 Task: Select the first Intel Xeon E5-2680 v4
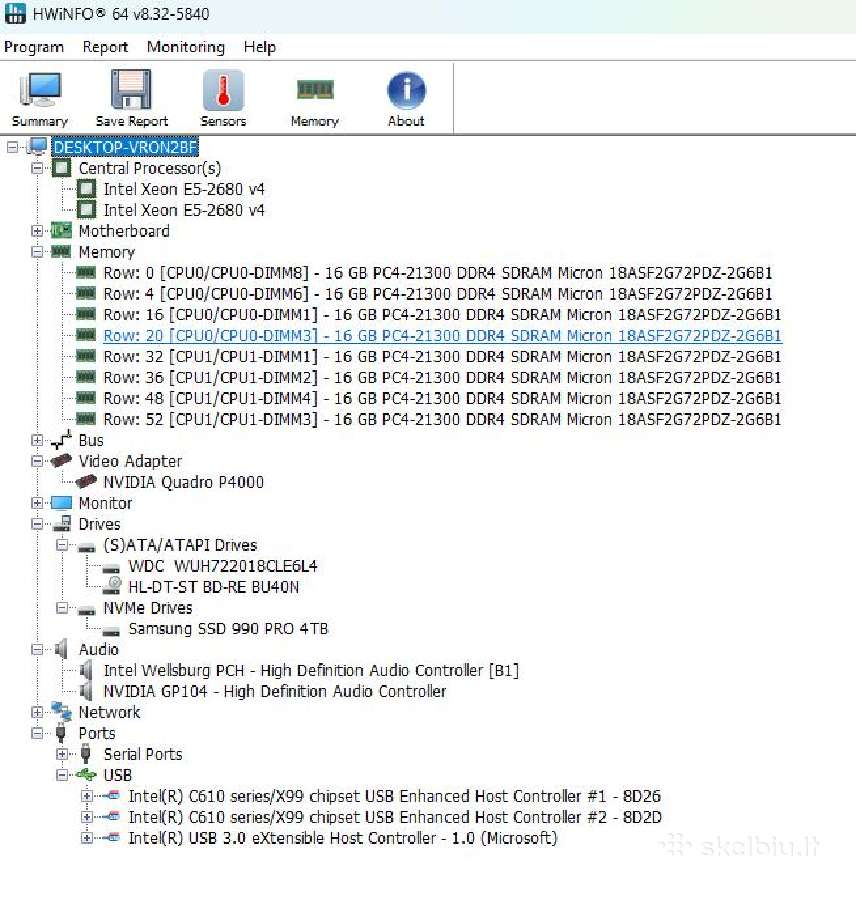184,189
